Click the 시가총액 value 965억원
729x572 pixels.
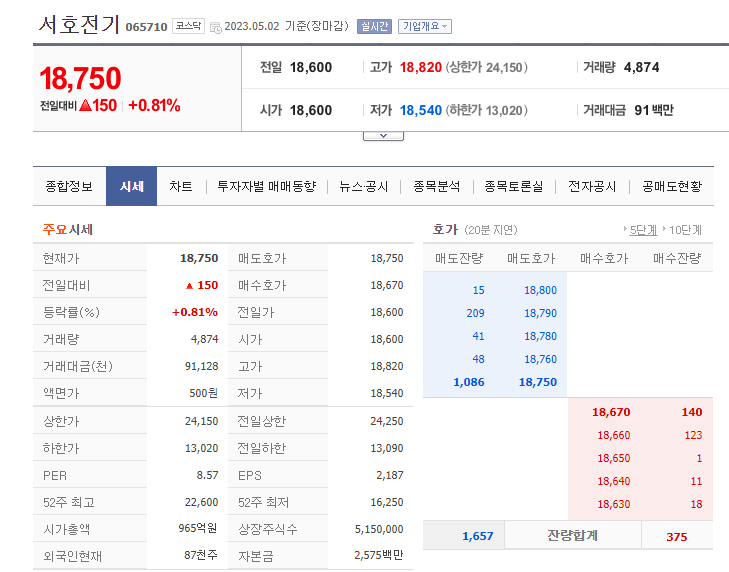click(198, 529)
